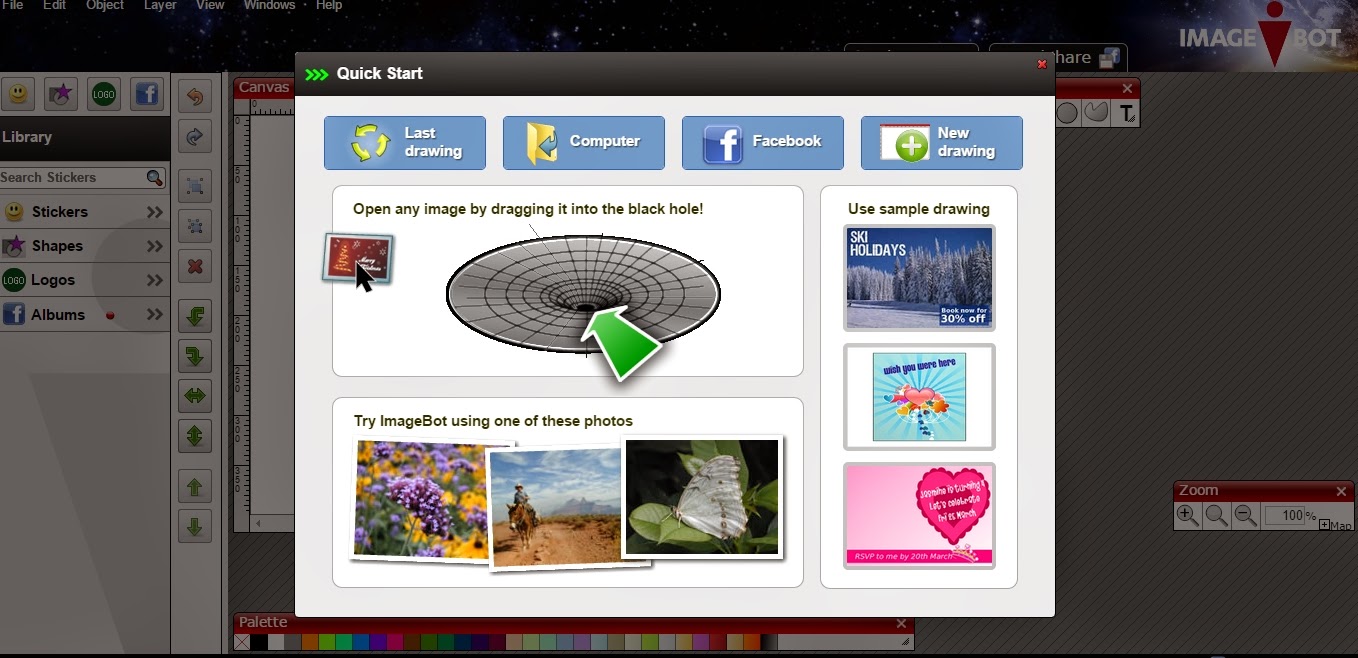The height and width of the screenshot is (658, 1358).
Task: Open the star Shapes tab icon
Action: point(61,94)
